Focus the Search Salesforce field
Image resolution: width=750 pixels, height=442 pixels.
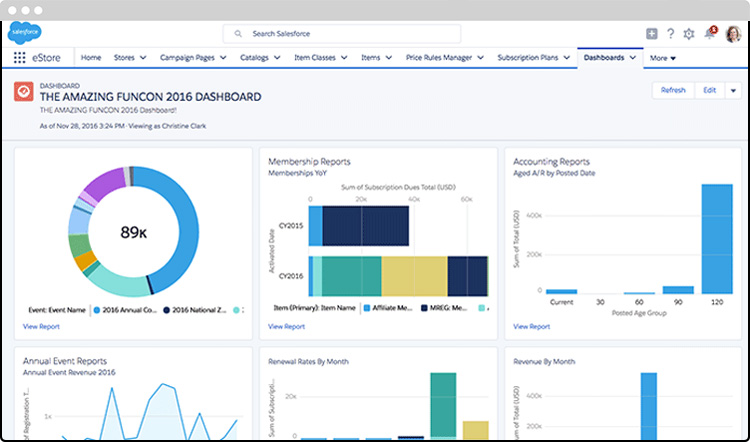(x=342, y=34)
